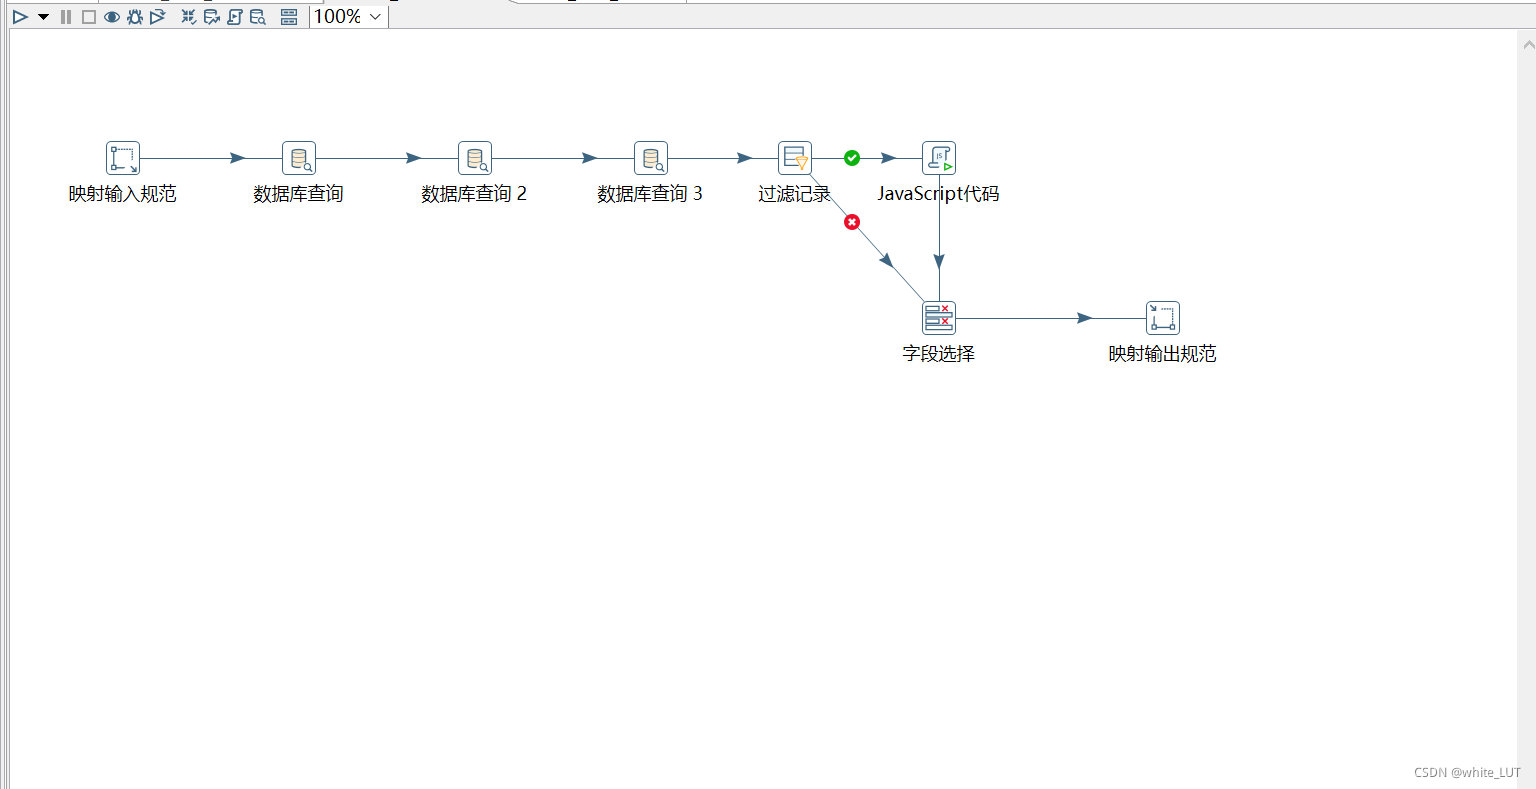Select the 映射输出规范 step icon

1163,318
